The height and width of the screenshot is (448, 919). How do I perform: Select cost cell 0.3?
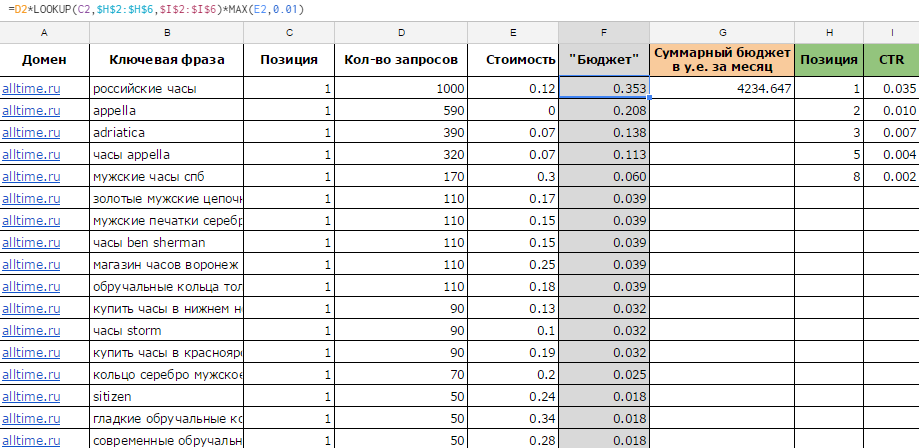tap(513, 177)
